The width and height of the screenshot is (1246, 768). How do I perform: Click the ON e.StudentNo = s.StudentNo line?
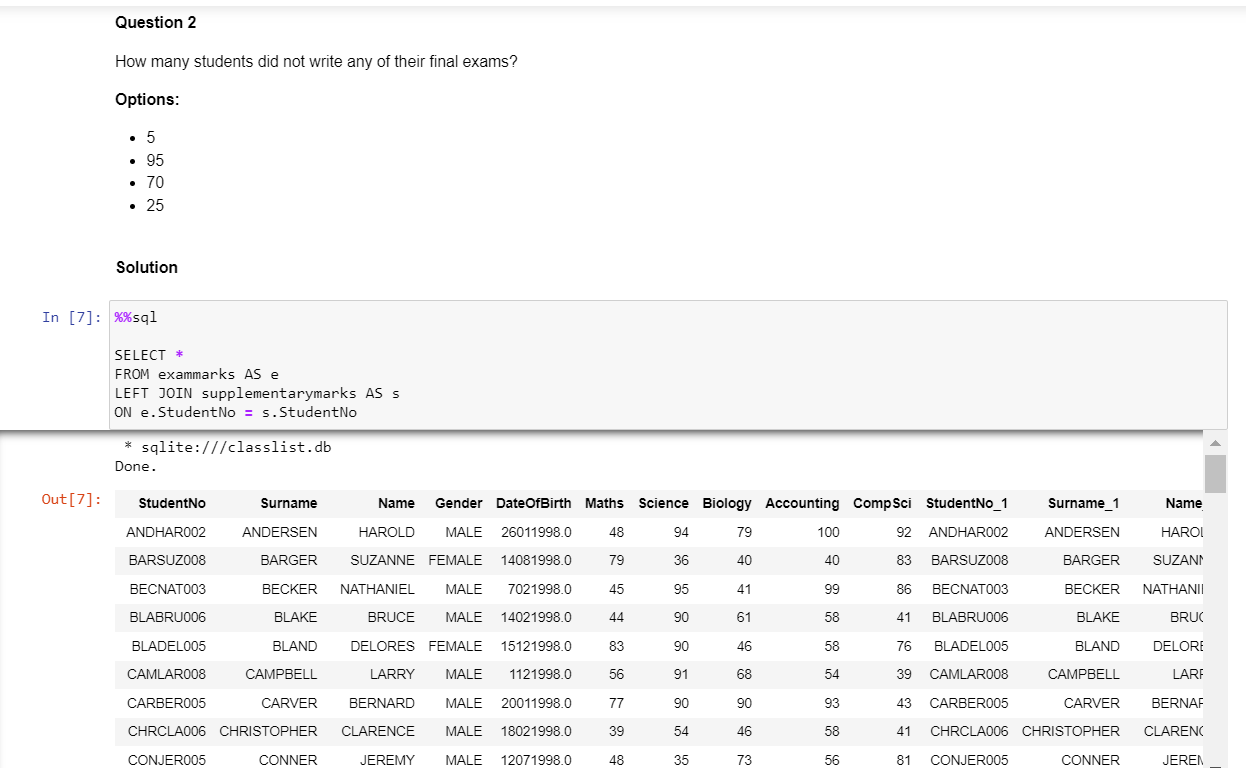tap(236, 412)
